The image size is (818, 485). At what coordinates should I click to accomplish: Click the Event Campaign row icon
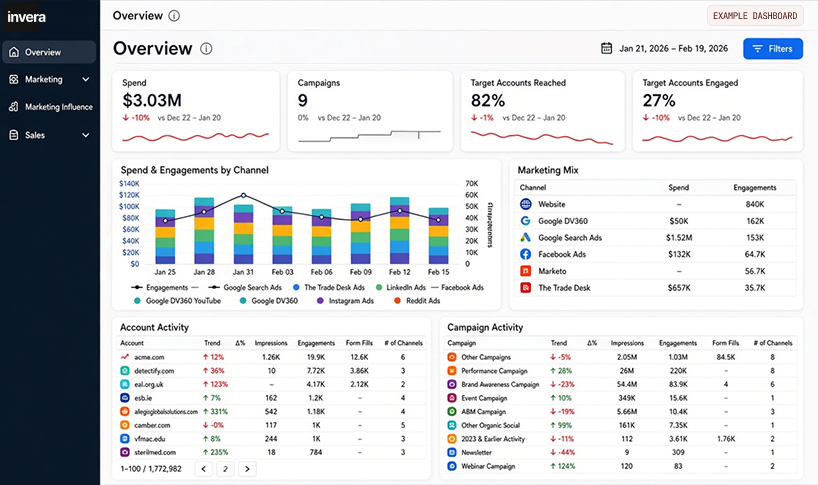coord(452,398)
